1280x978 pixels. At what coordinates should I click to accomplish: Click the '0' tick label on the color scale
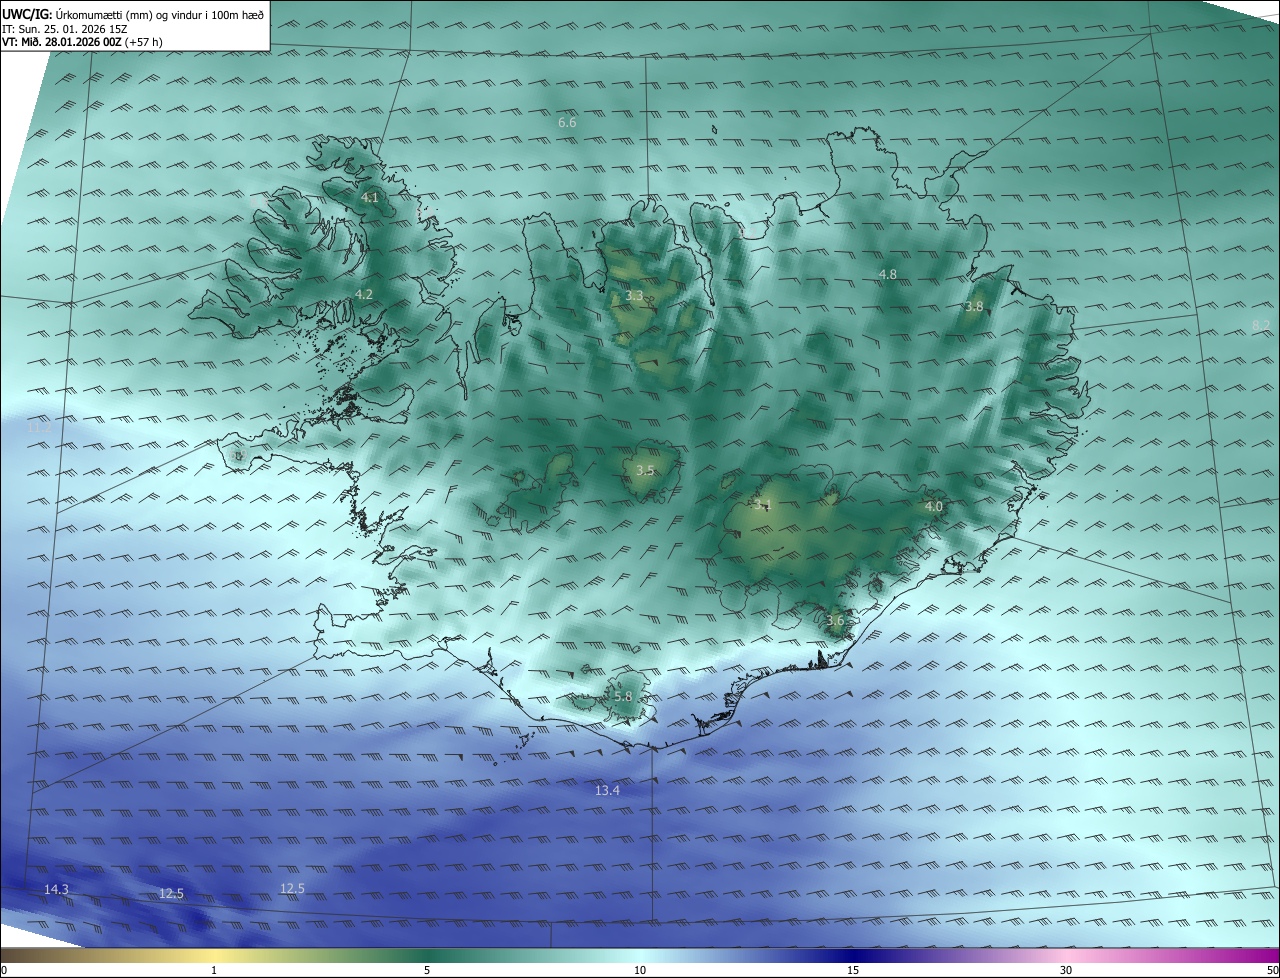4,970
